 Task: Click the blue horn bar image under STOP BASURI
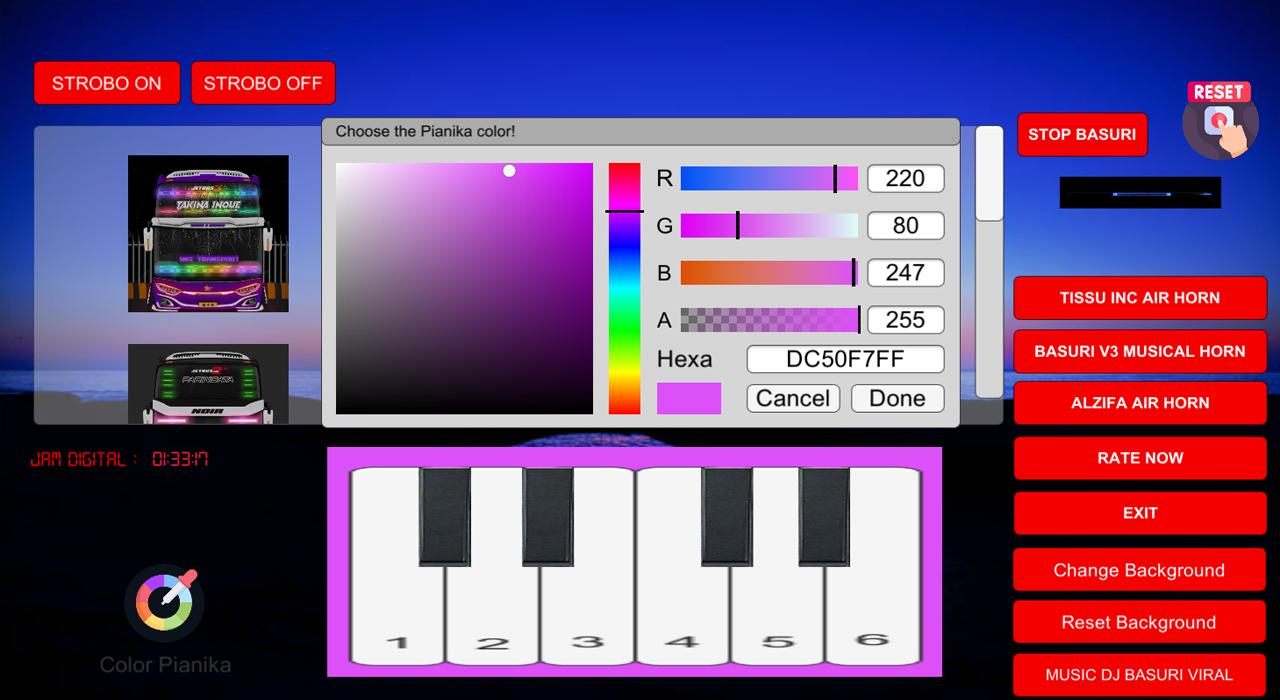[x=1140, y=193]
